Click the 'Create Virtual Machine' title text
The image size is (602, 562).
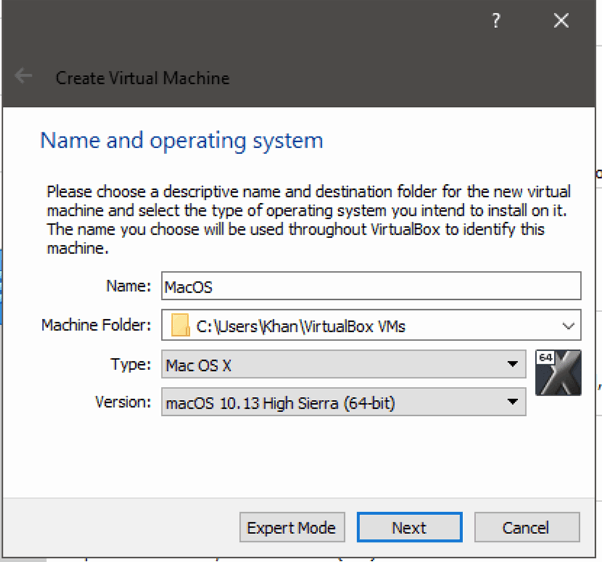[142, 77]
